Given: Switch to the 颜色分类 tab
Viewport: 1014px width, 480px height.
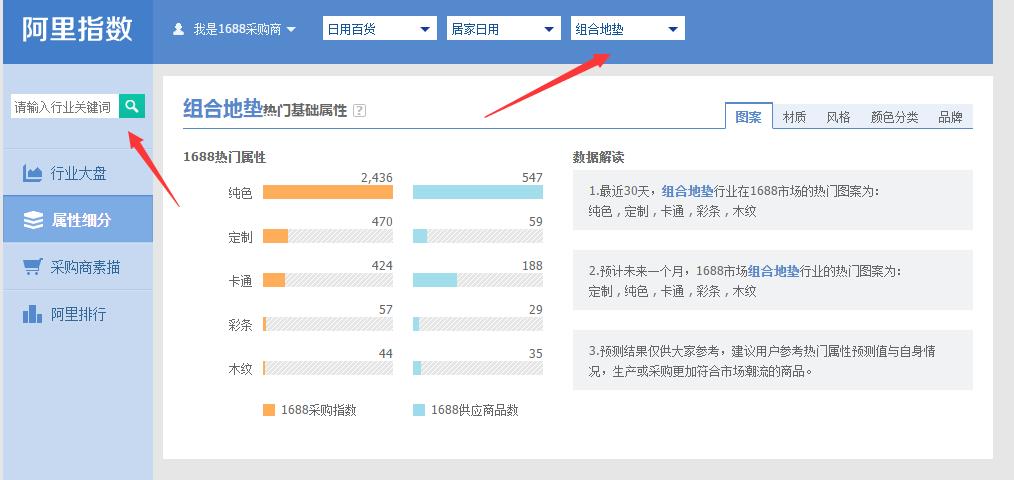Looking at the screenshot, I should click(x=894, y=117).
